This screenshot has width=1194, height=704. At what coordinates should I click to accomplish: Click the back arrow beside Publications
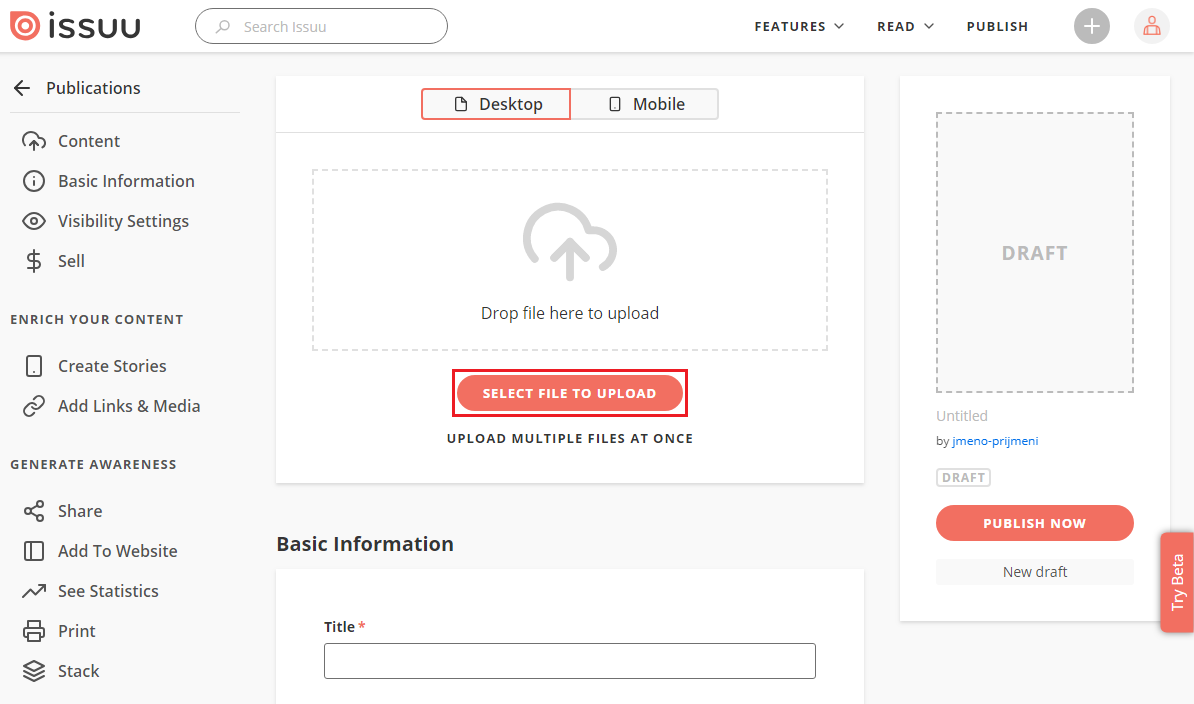click(x=22, y=88)
